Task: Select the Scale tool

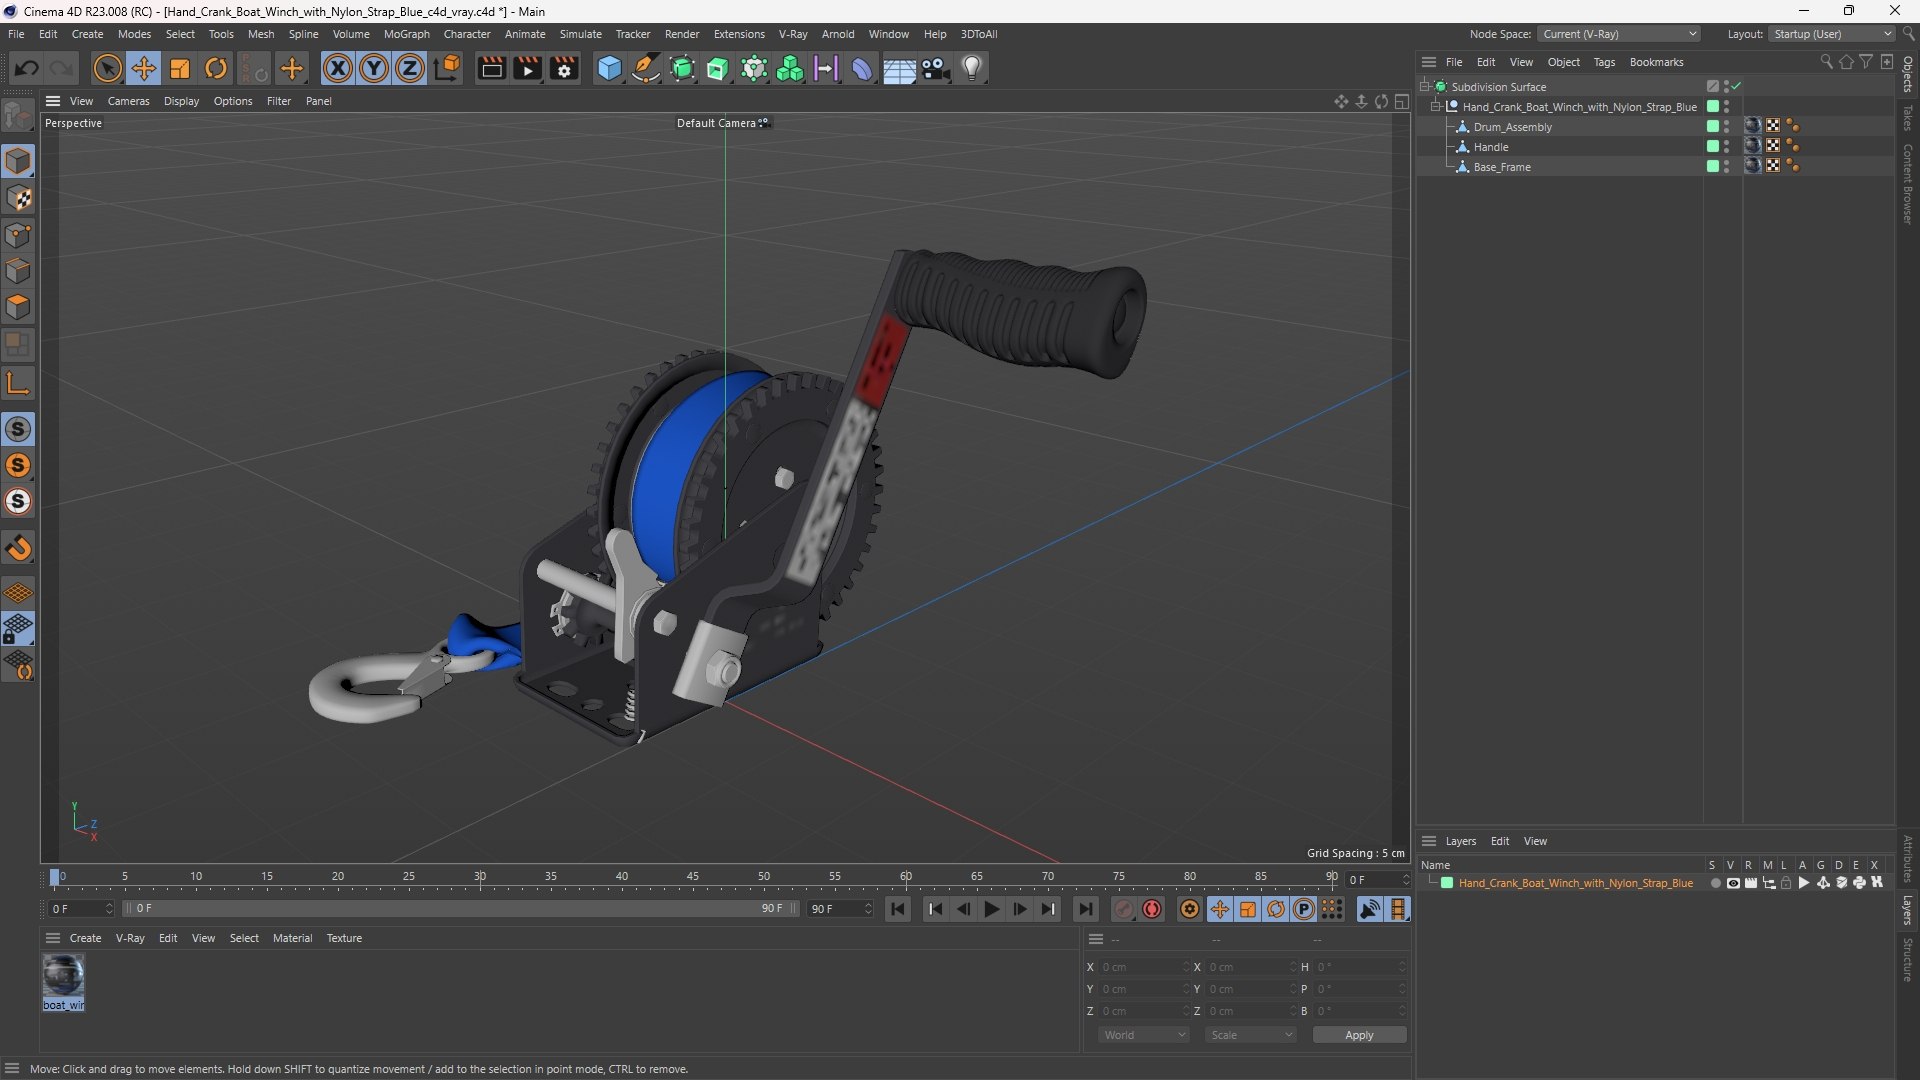Action: point(180,68)
